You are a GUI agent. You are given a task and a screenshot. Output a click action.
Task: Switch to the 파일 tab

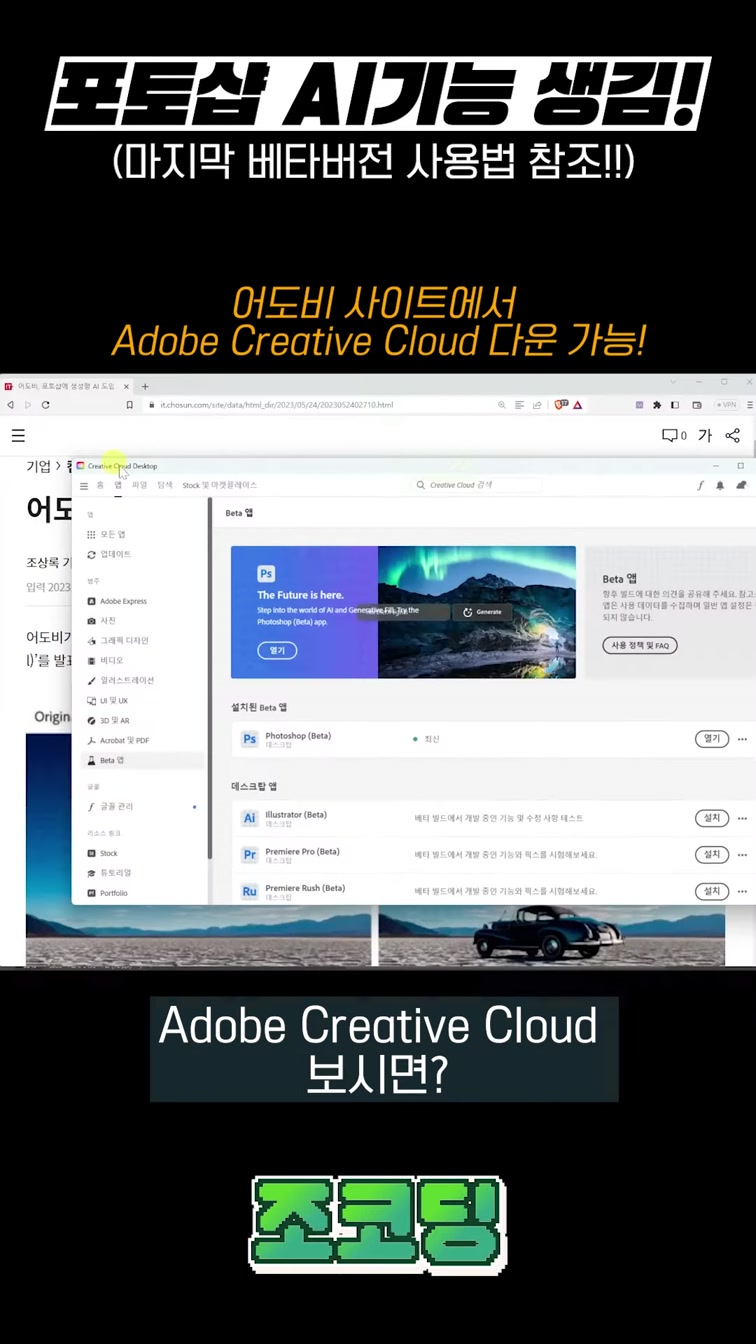click(x=139, y=485)
